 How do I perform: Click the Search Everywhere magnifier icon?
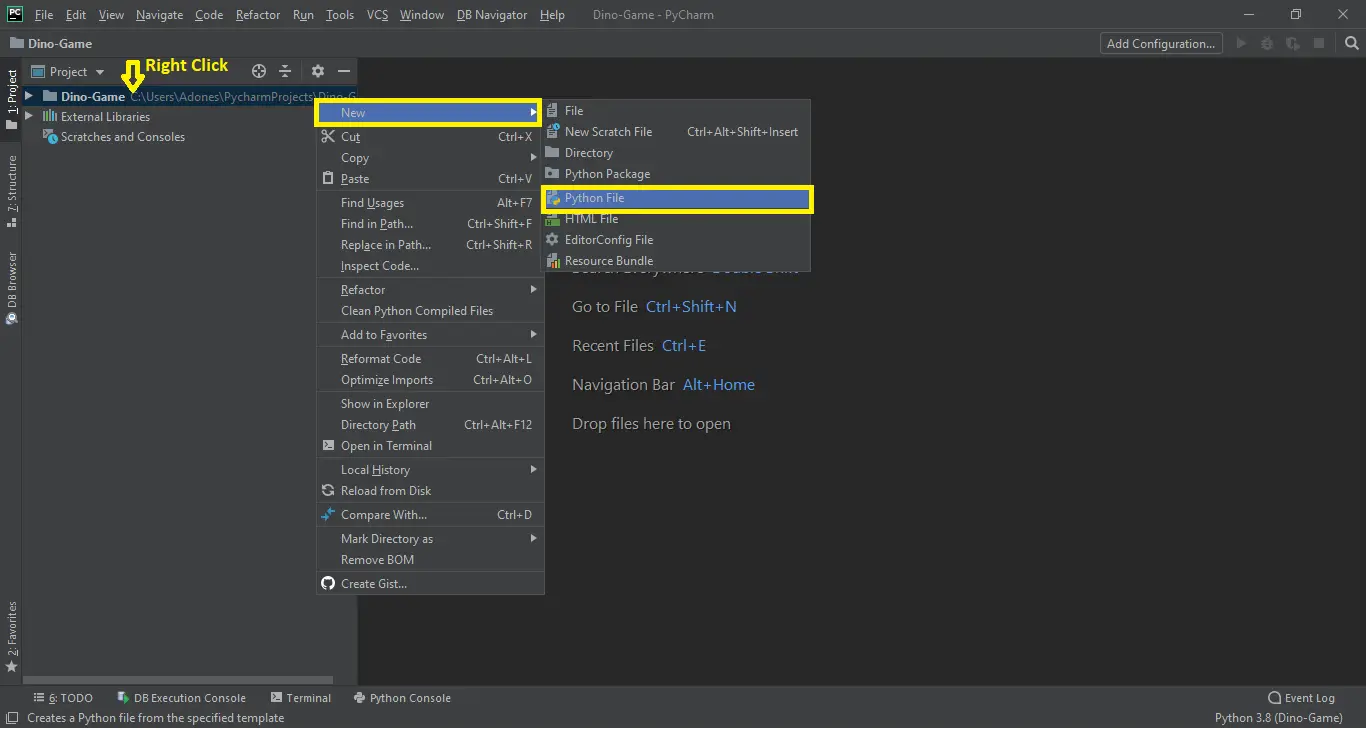[1351, 43]
